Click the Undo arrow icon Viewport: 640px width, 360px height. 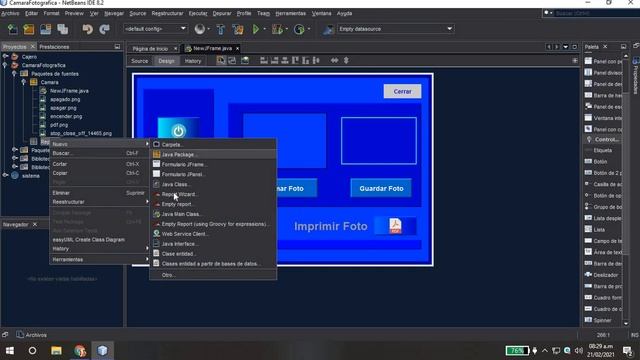pos(87,29)
